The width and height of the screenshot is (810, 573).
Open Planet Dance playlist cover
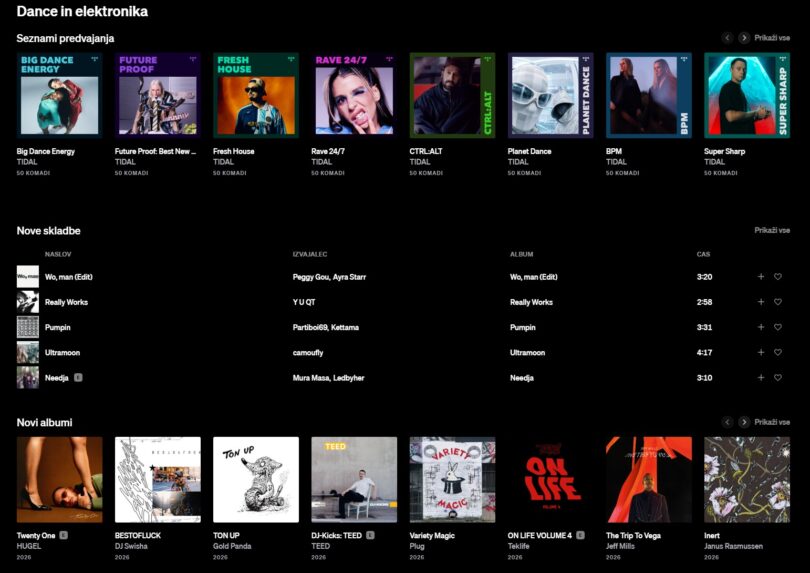(x=550, y=95)
